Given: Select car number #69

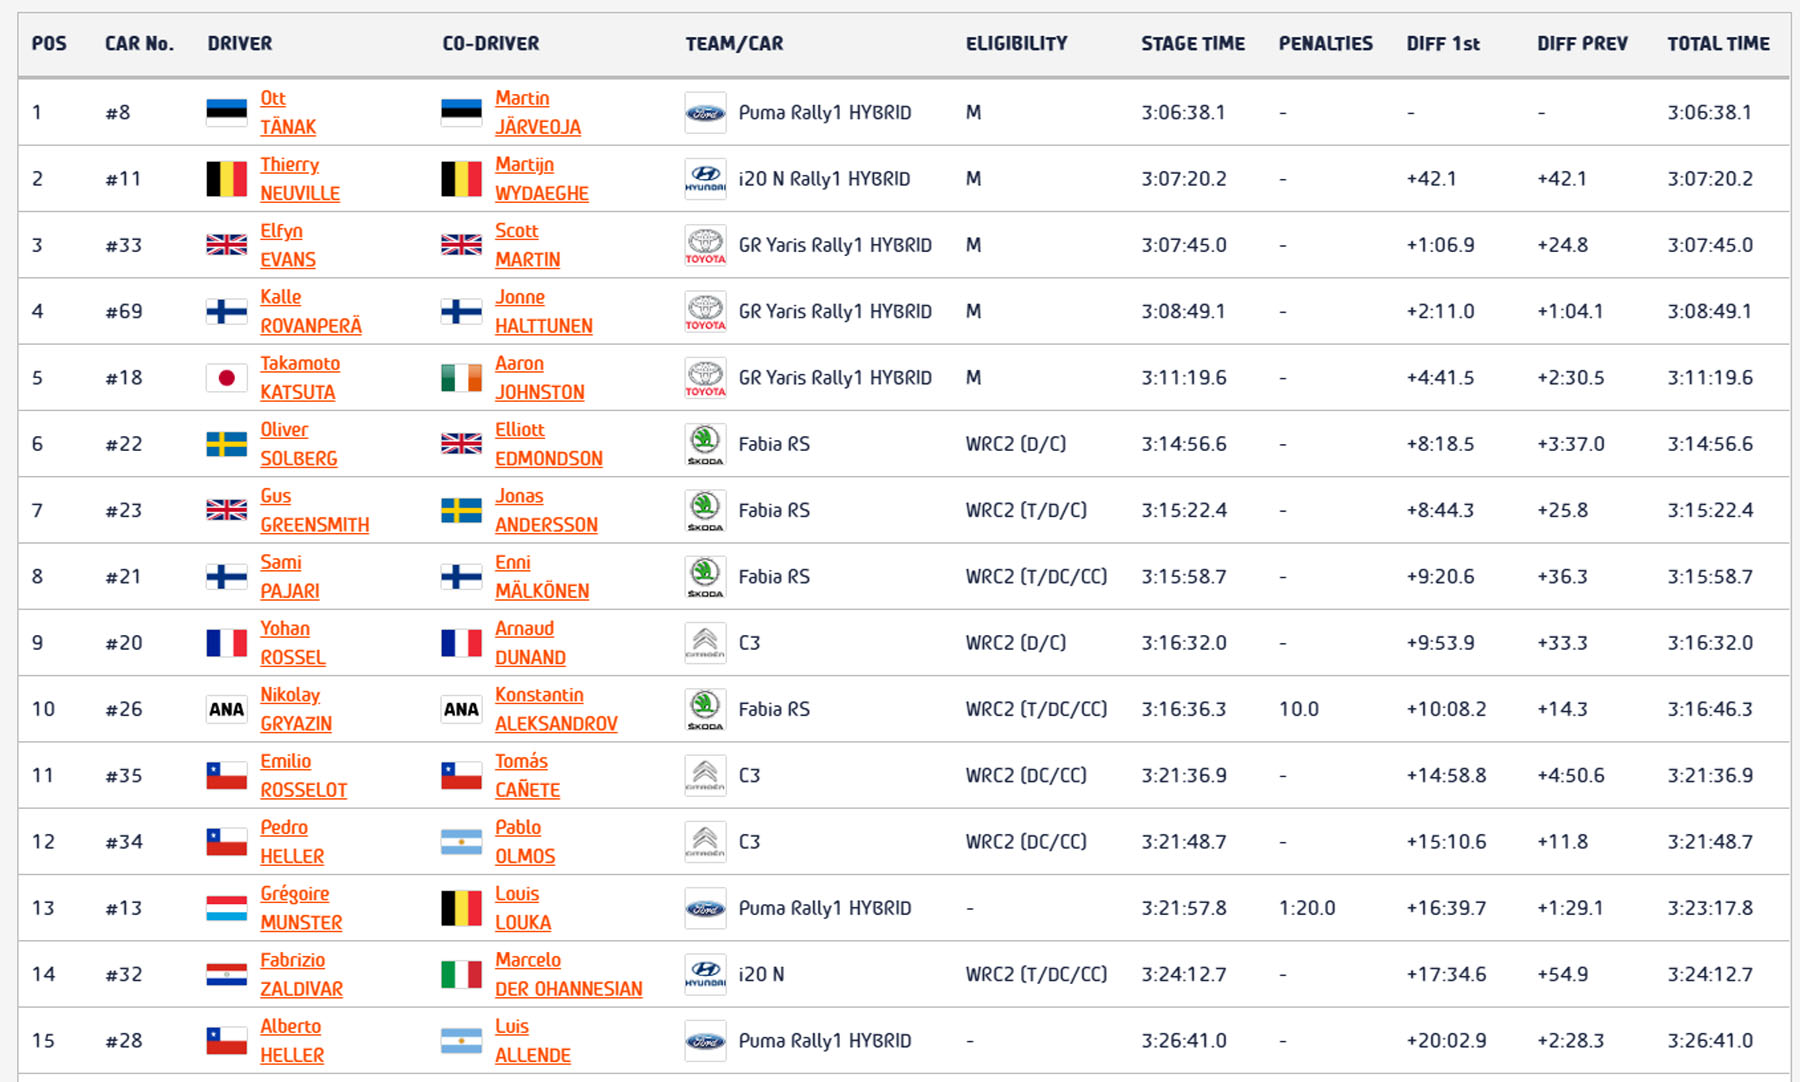Looking at the screenshot, I should pyautogui.click(x=124, y=311).
